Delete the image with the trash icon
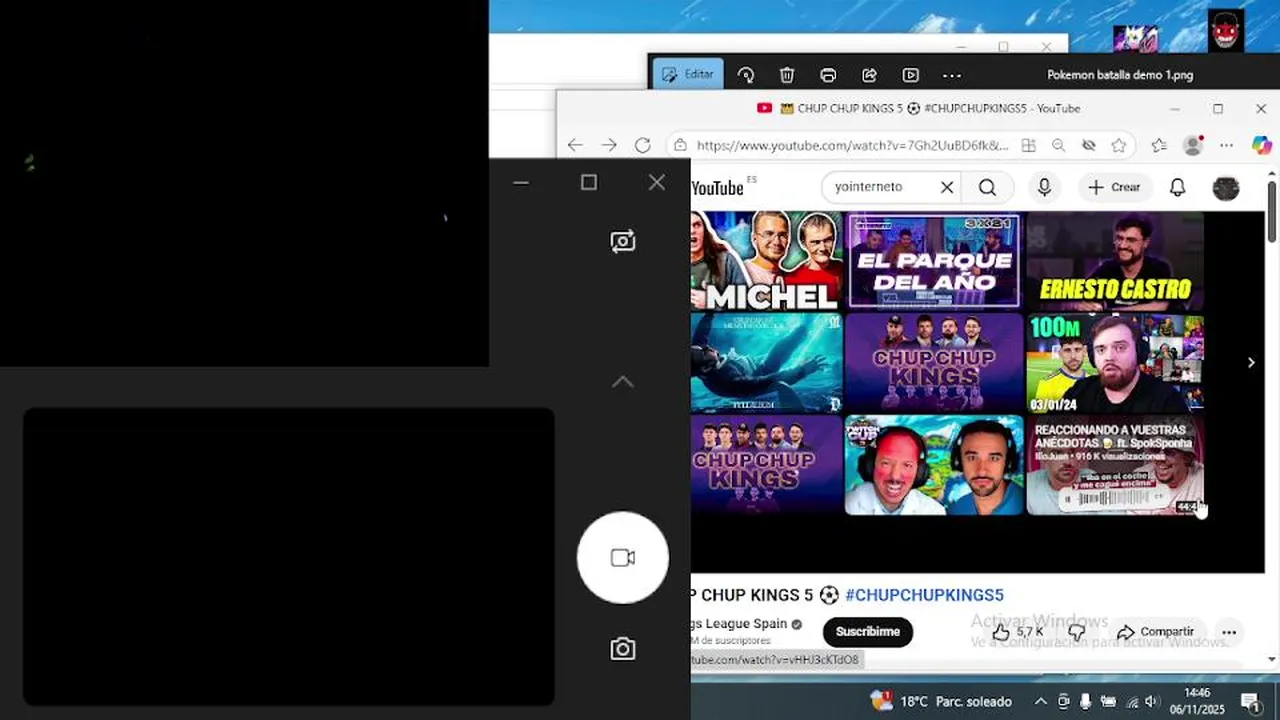 coord(787,75)
